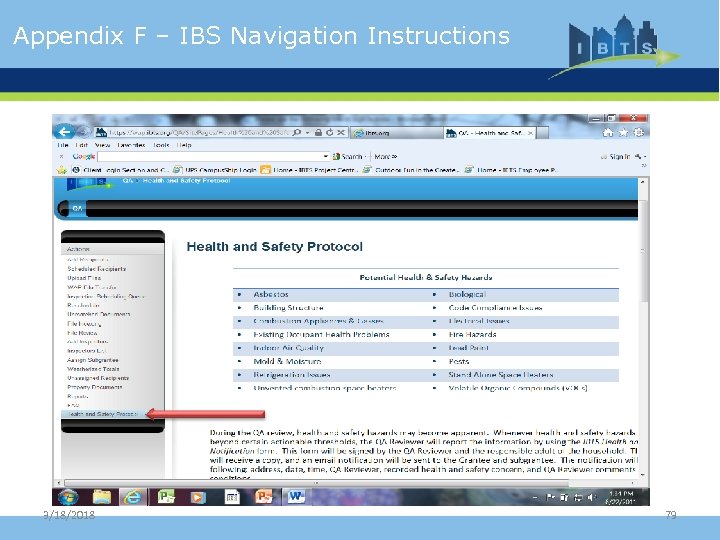Open Upload Files in Actions menu
720x540 pixels.
(x=84, y=278)
